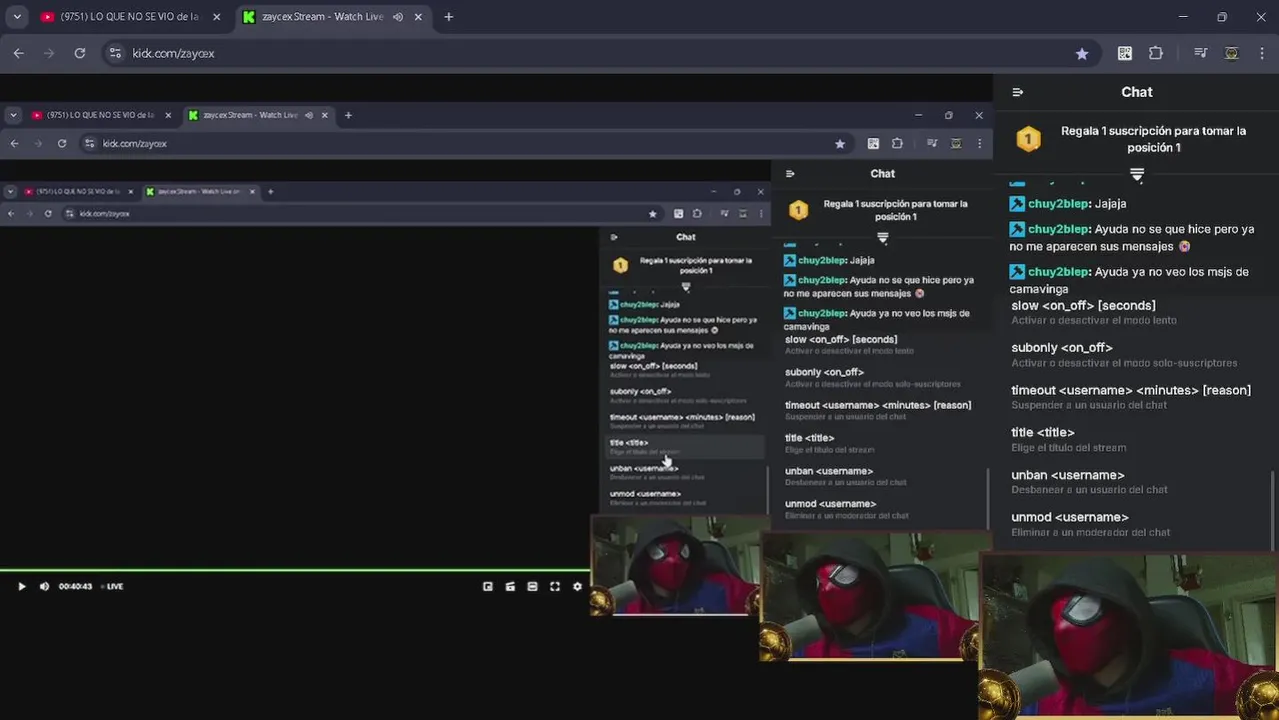Close the YouTube tab in outer browser
The image size is (1279, 720).
coord(218,17)
